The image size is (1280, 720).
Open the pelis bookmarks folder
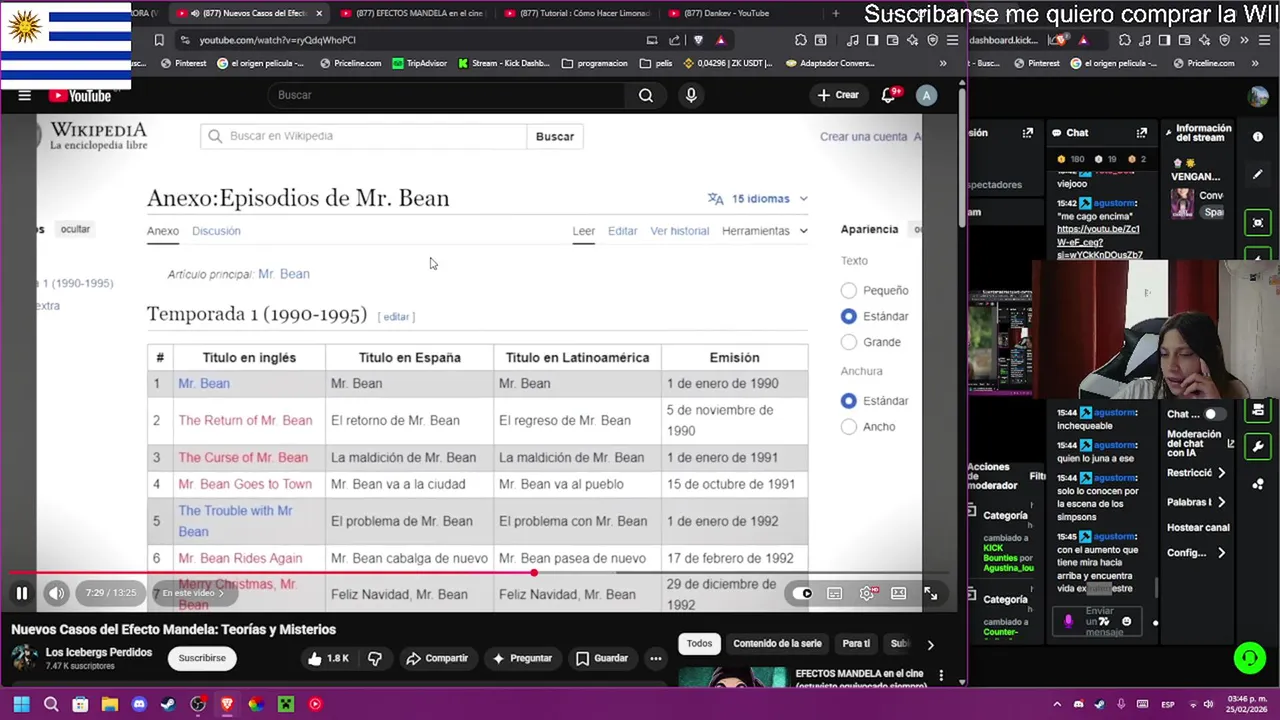pyautogui.click(x=656, y=63)
